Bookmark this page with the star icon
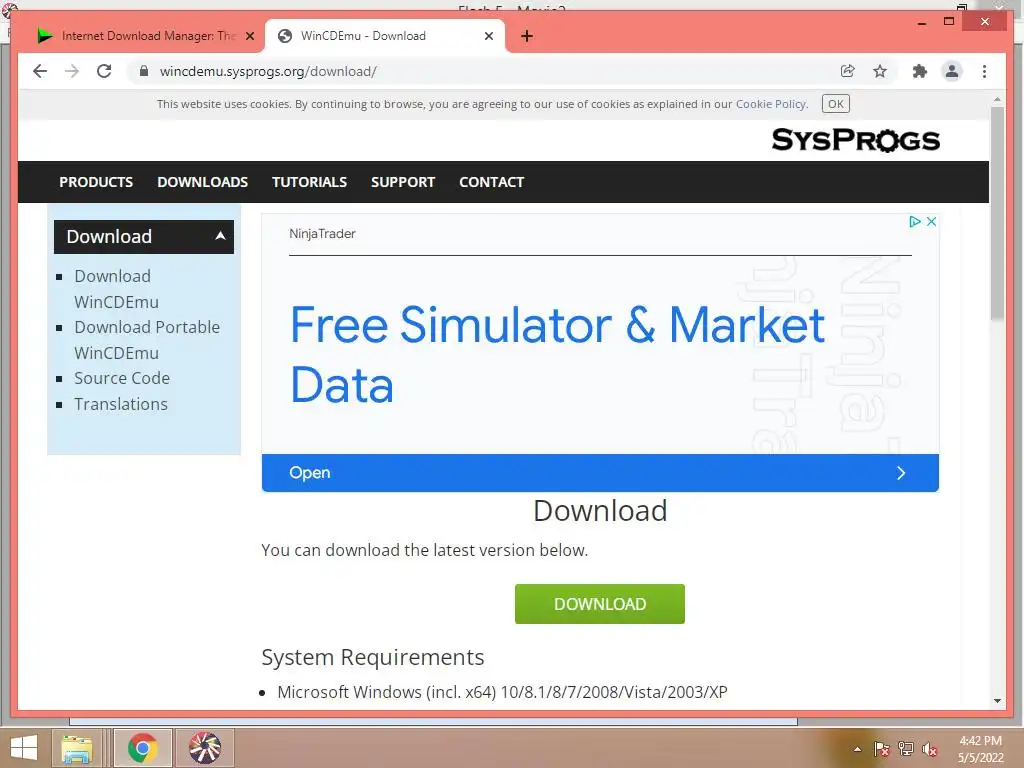Screen dimensions: 1024x768 click(880, 71)
